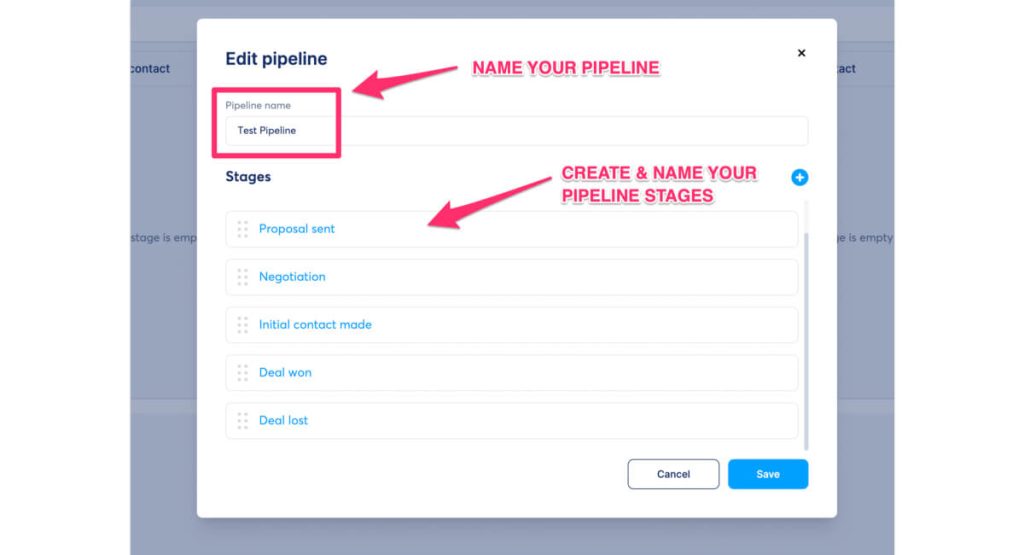Click empty area of Negotiation stage row
Screen dimensions: 1024x555
(560, 277)
